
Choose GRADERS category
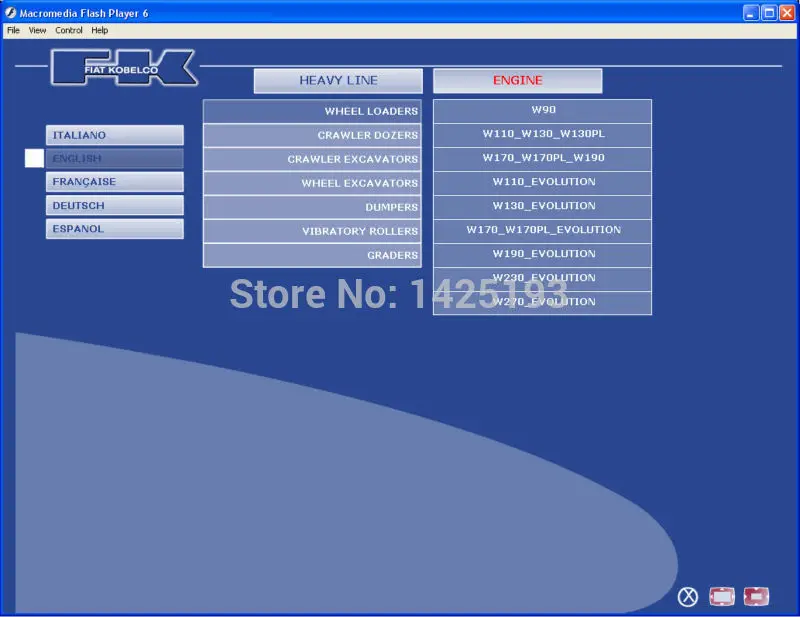(312, 255)
